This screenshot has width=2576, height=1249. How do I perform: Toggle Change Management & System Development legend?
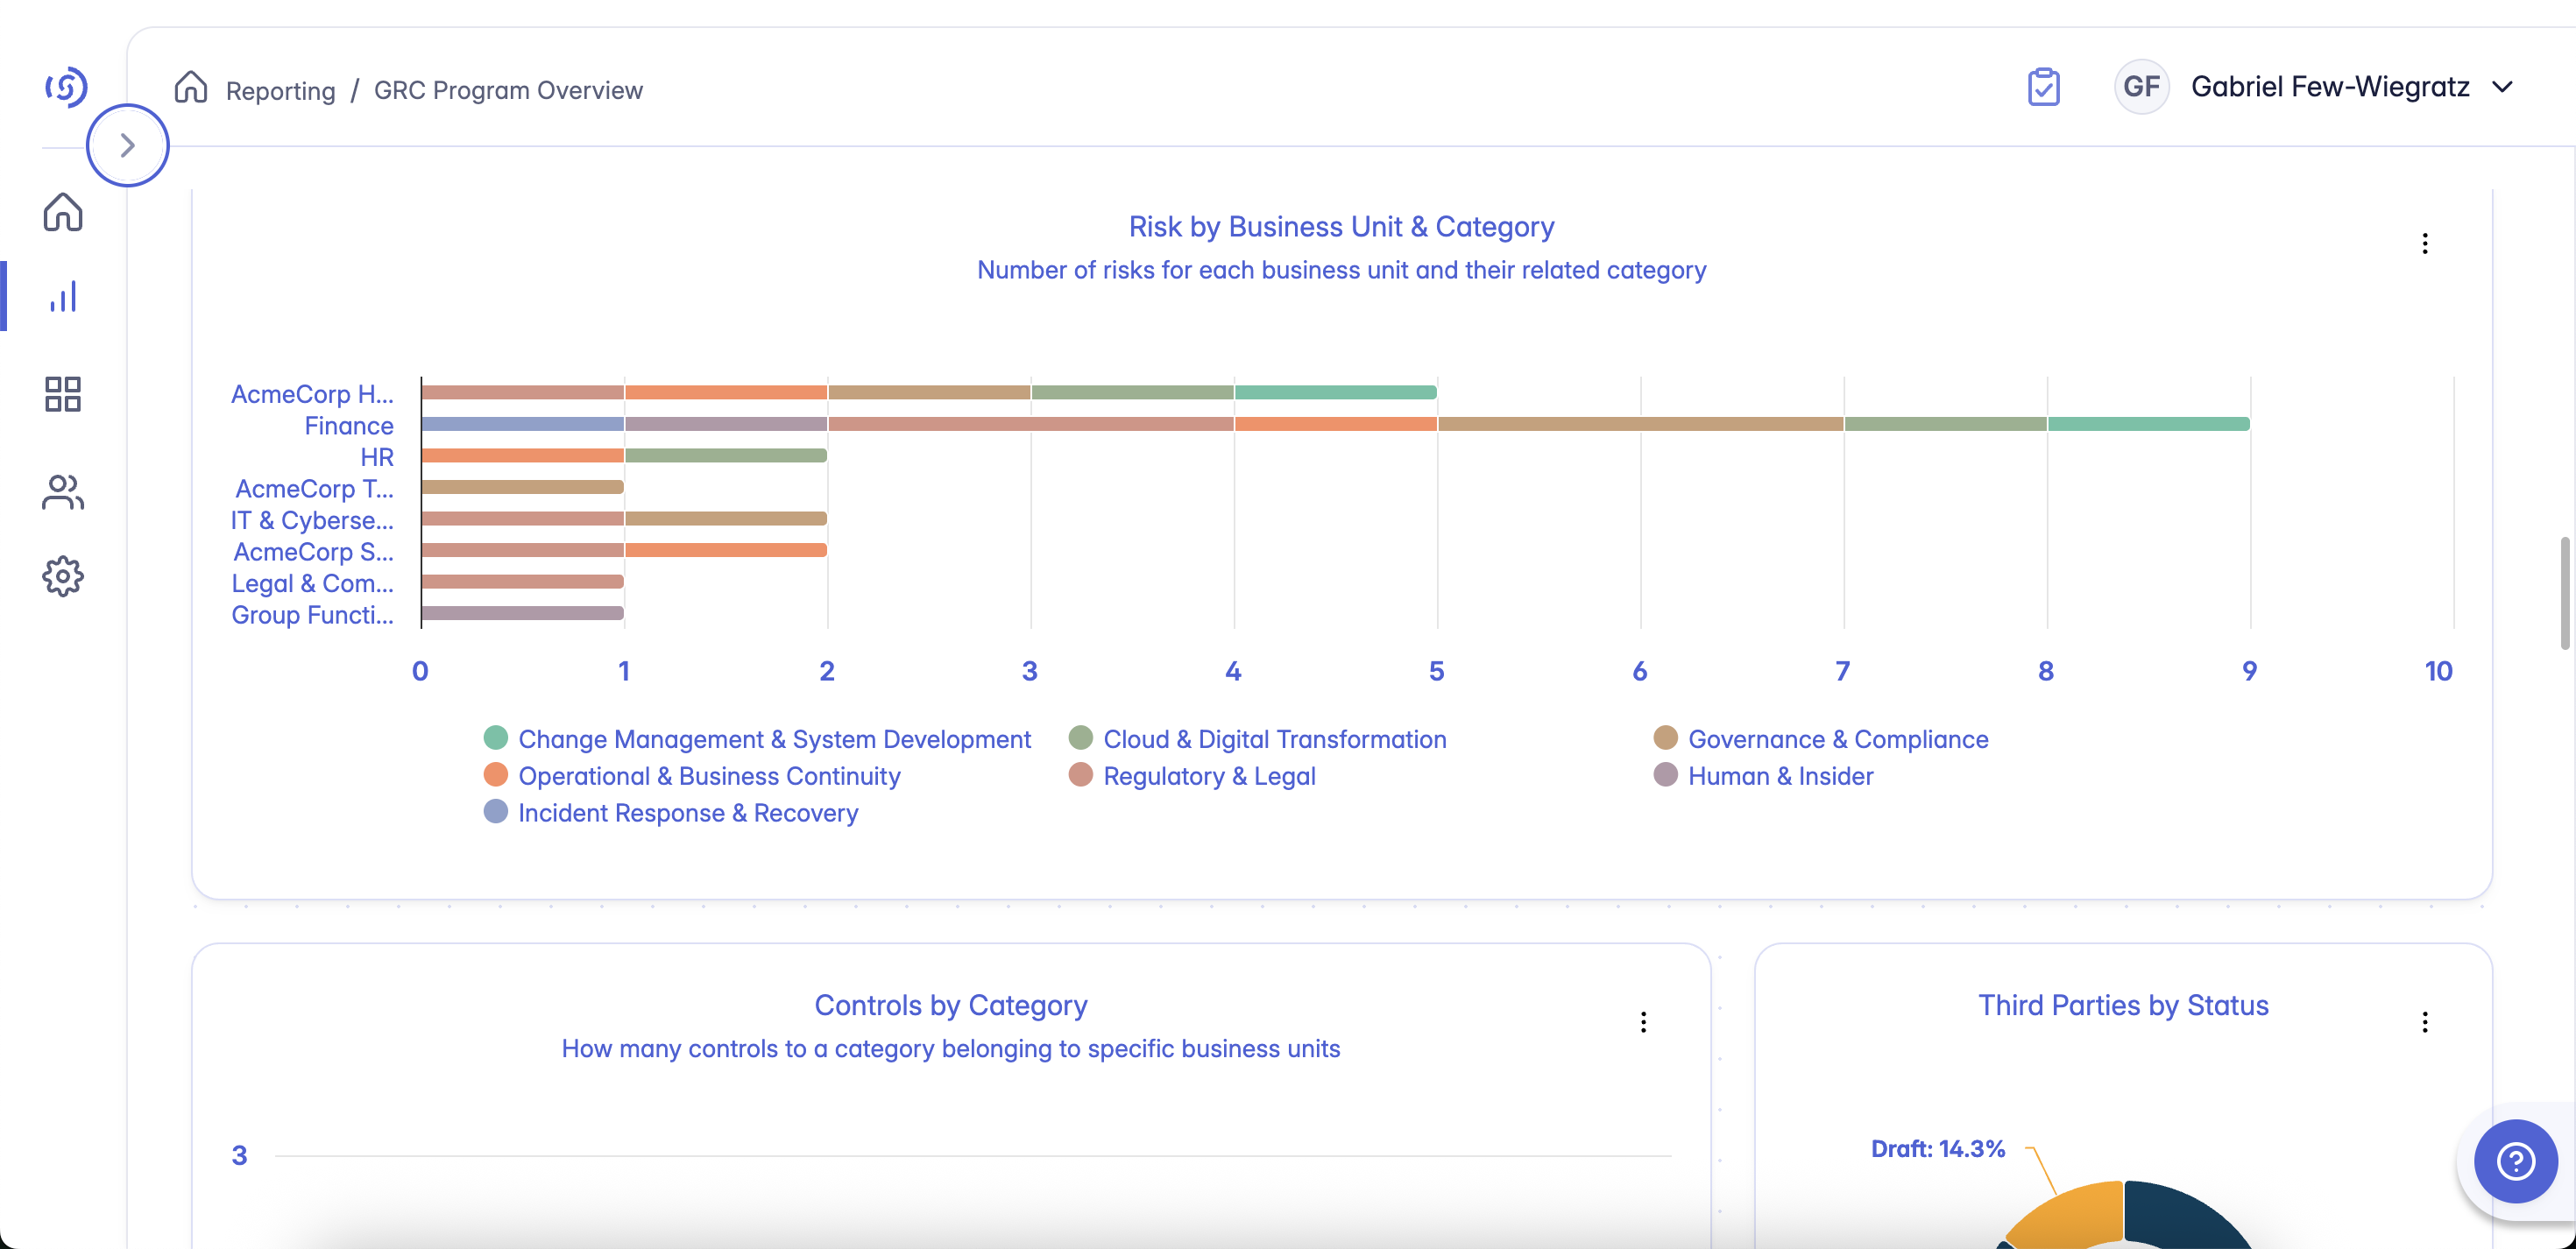773,739
